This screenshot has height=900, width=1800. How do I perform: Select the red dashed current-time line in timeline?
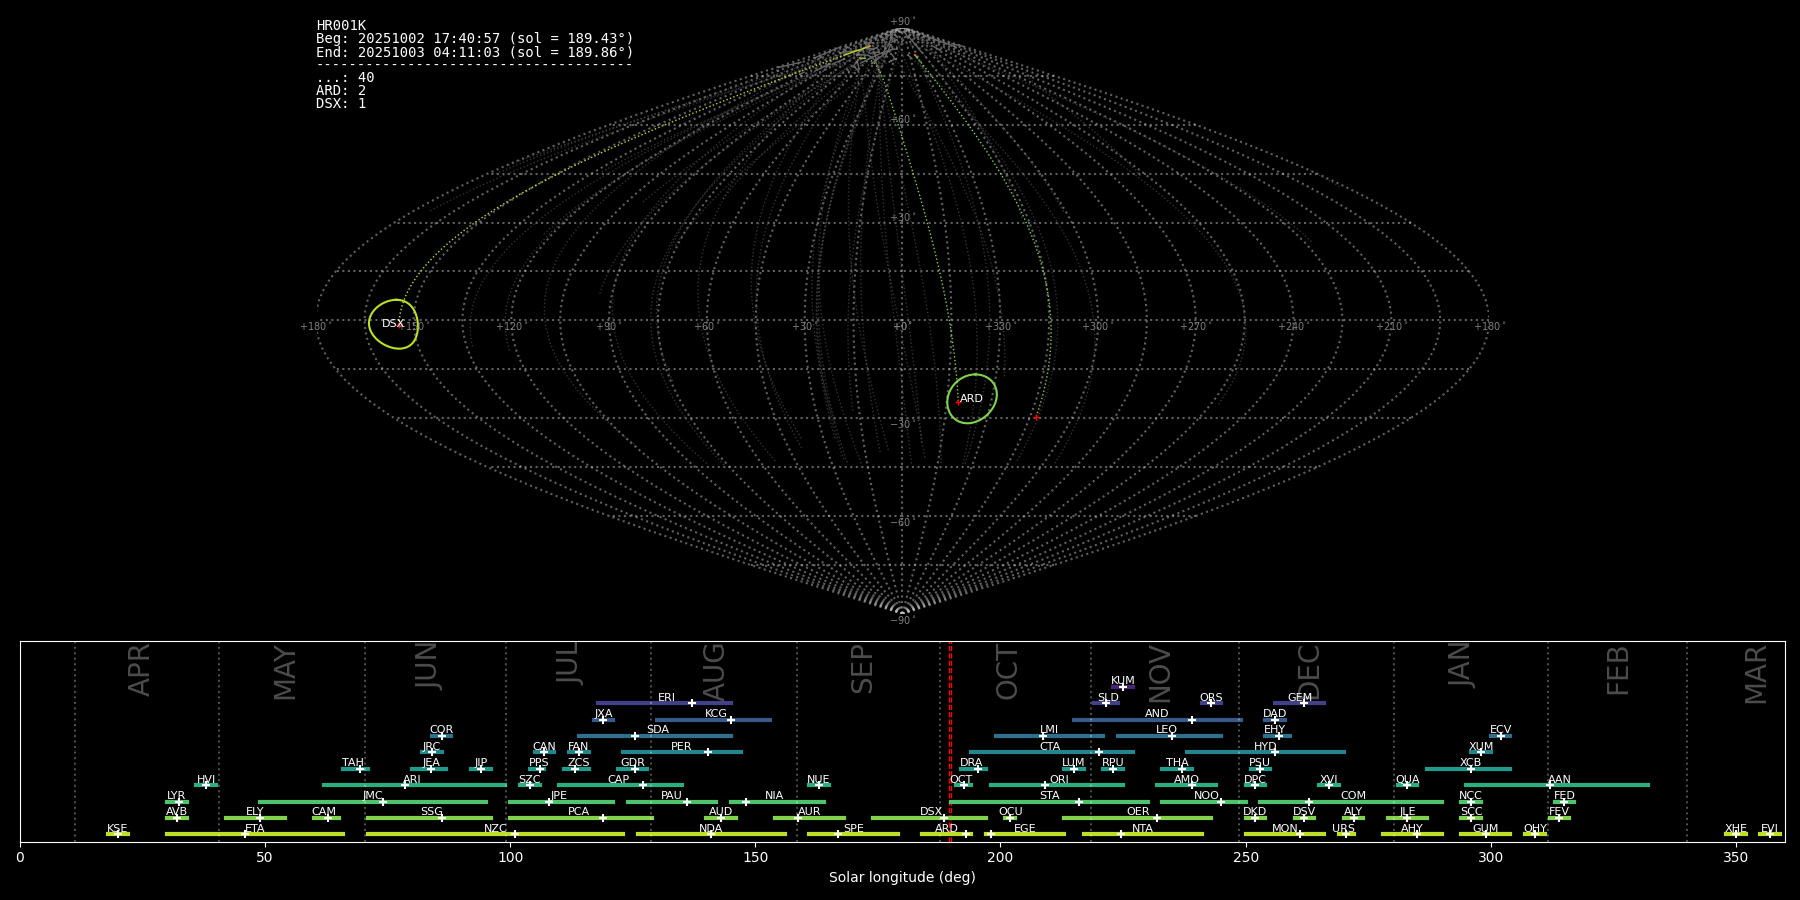(950, 740)
